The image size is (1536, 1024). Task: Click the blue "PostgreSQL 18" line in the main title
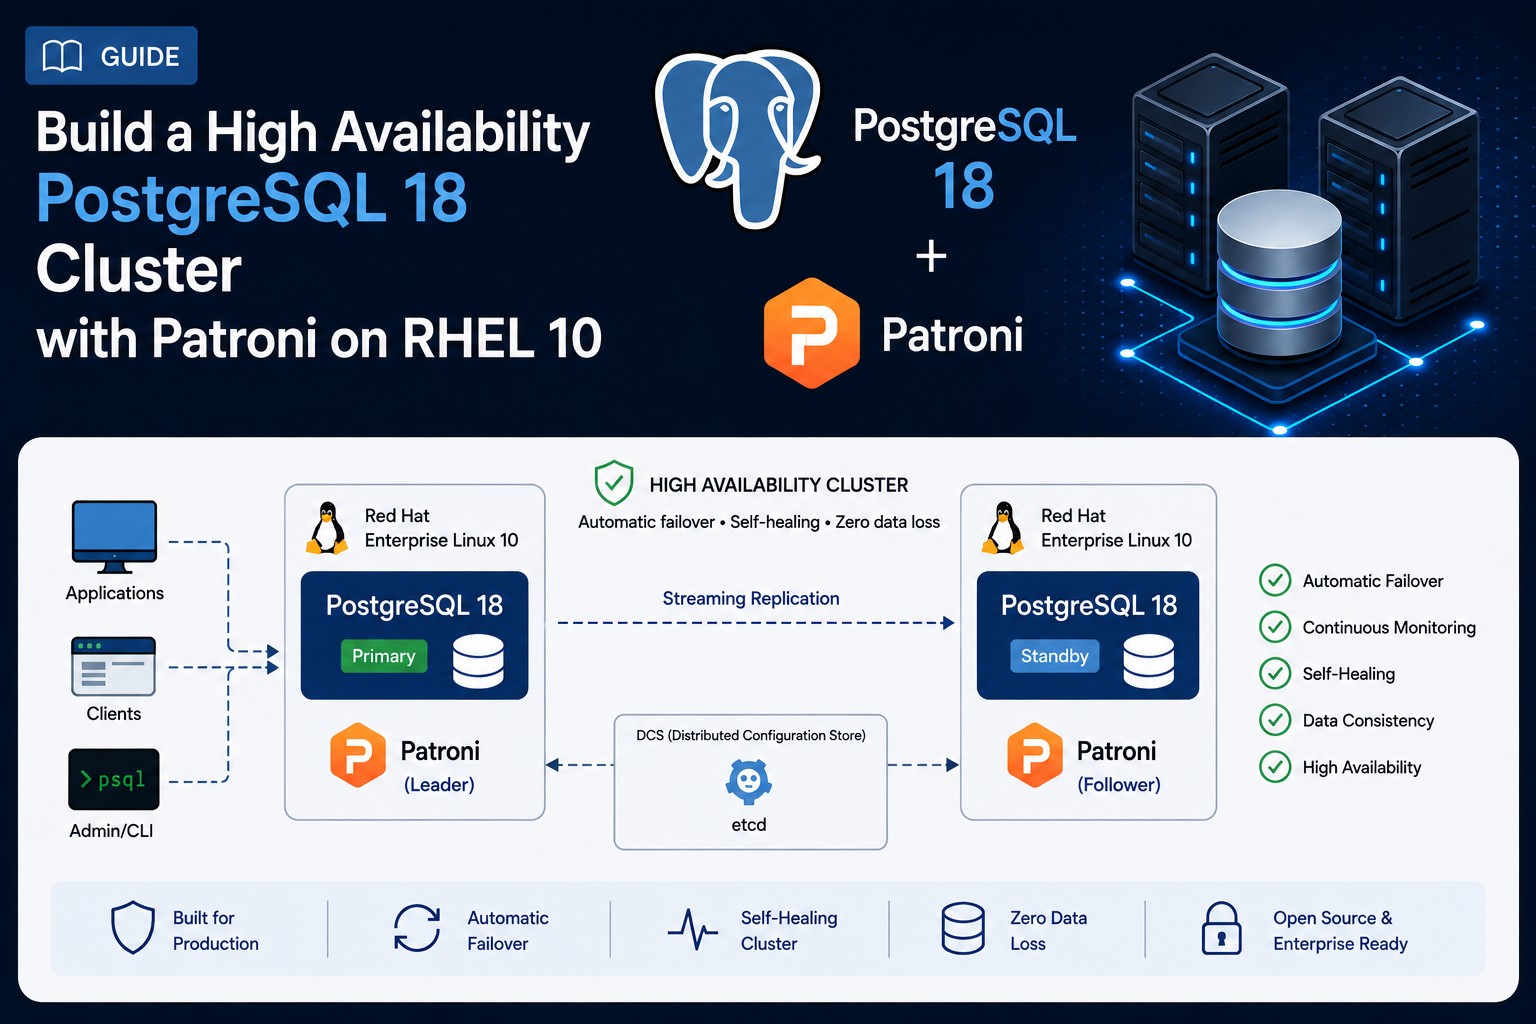[252, 198]
